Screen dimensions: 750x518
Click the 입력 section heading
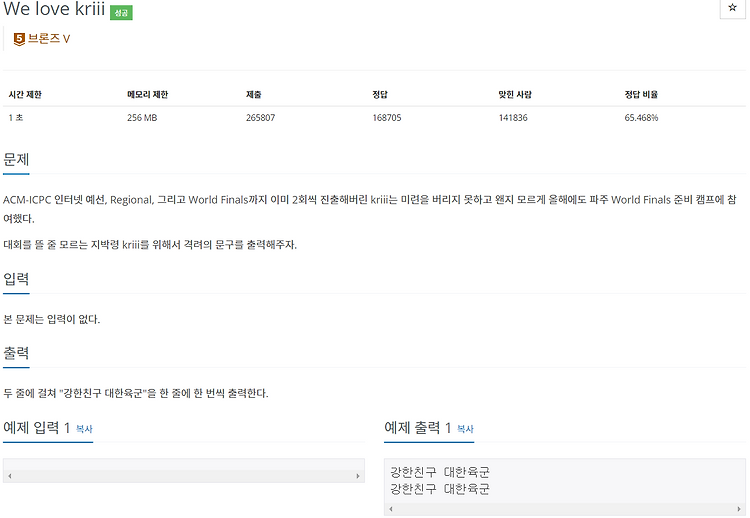point(16,279)
